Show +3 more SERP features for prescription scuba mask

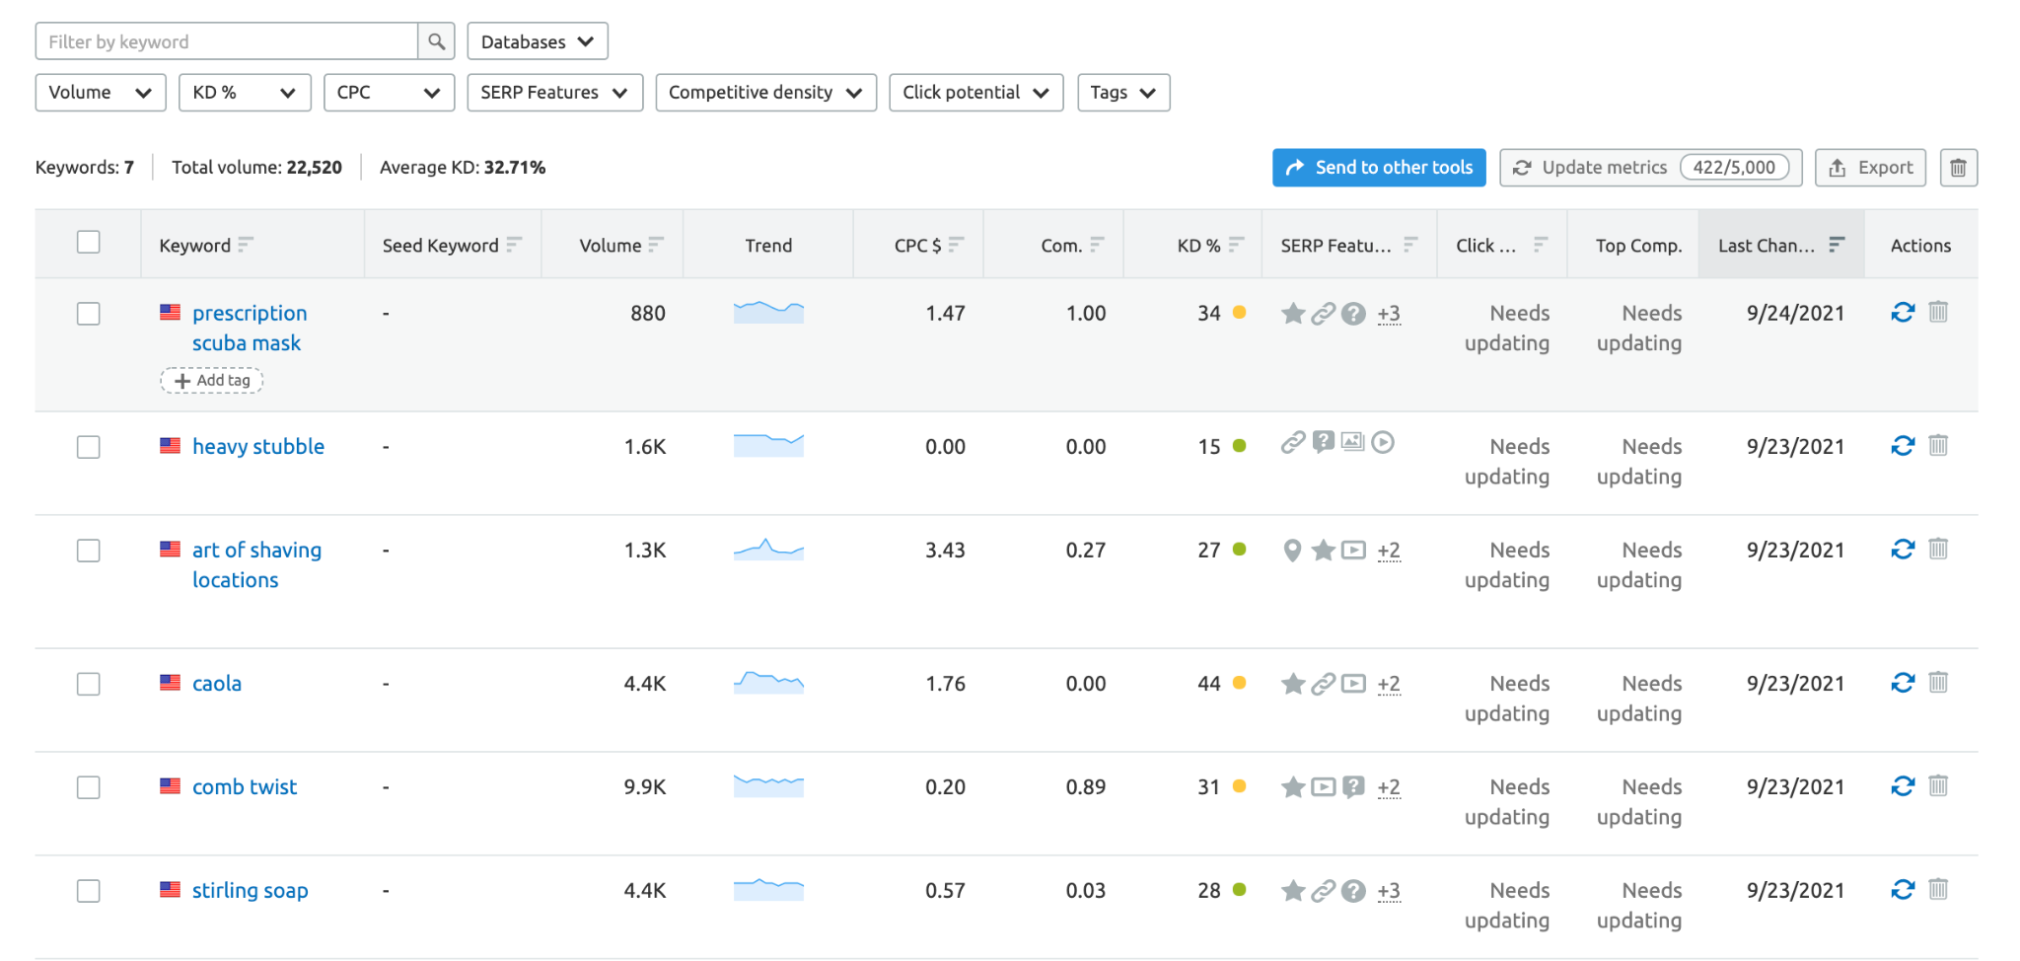pyautogui.click(x=1389, y=314)
